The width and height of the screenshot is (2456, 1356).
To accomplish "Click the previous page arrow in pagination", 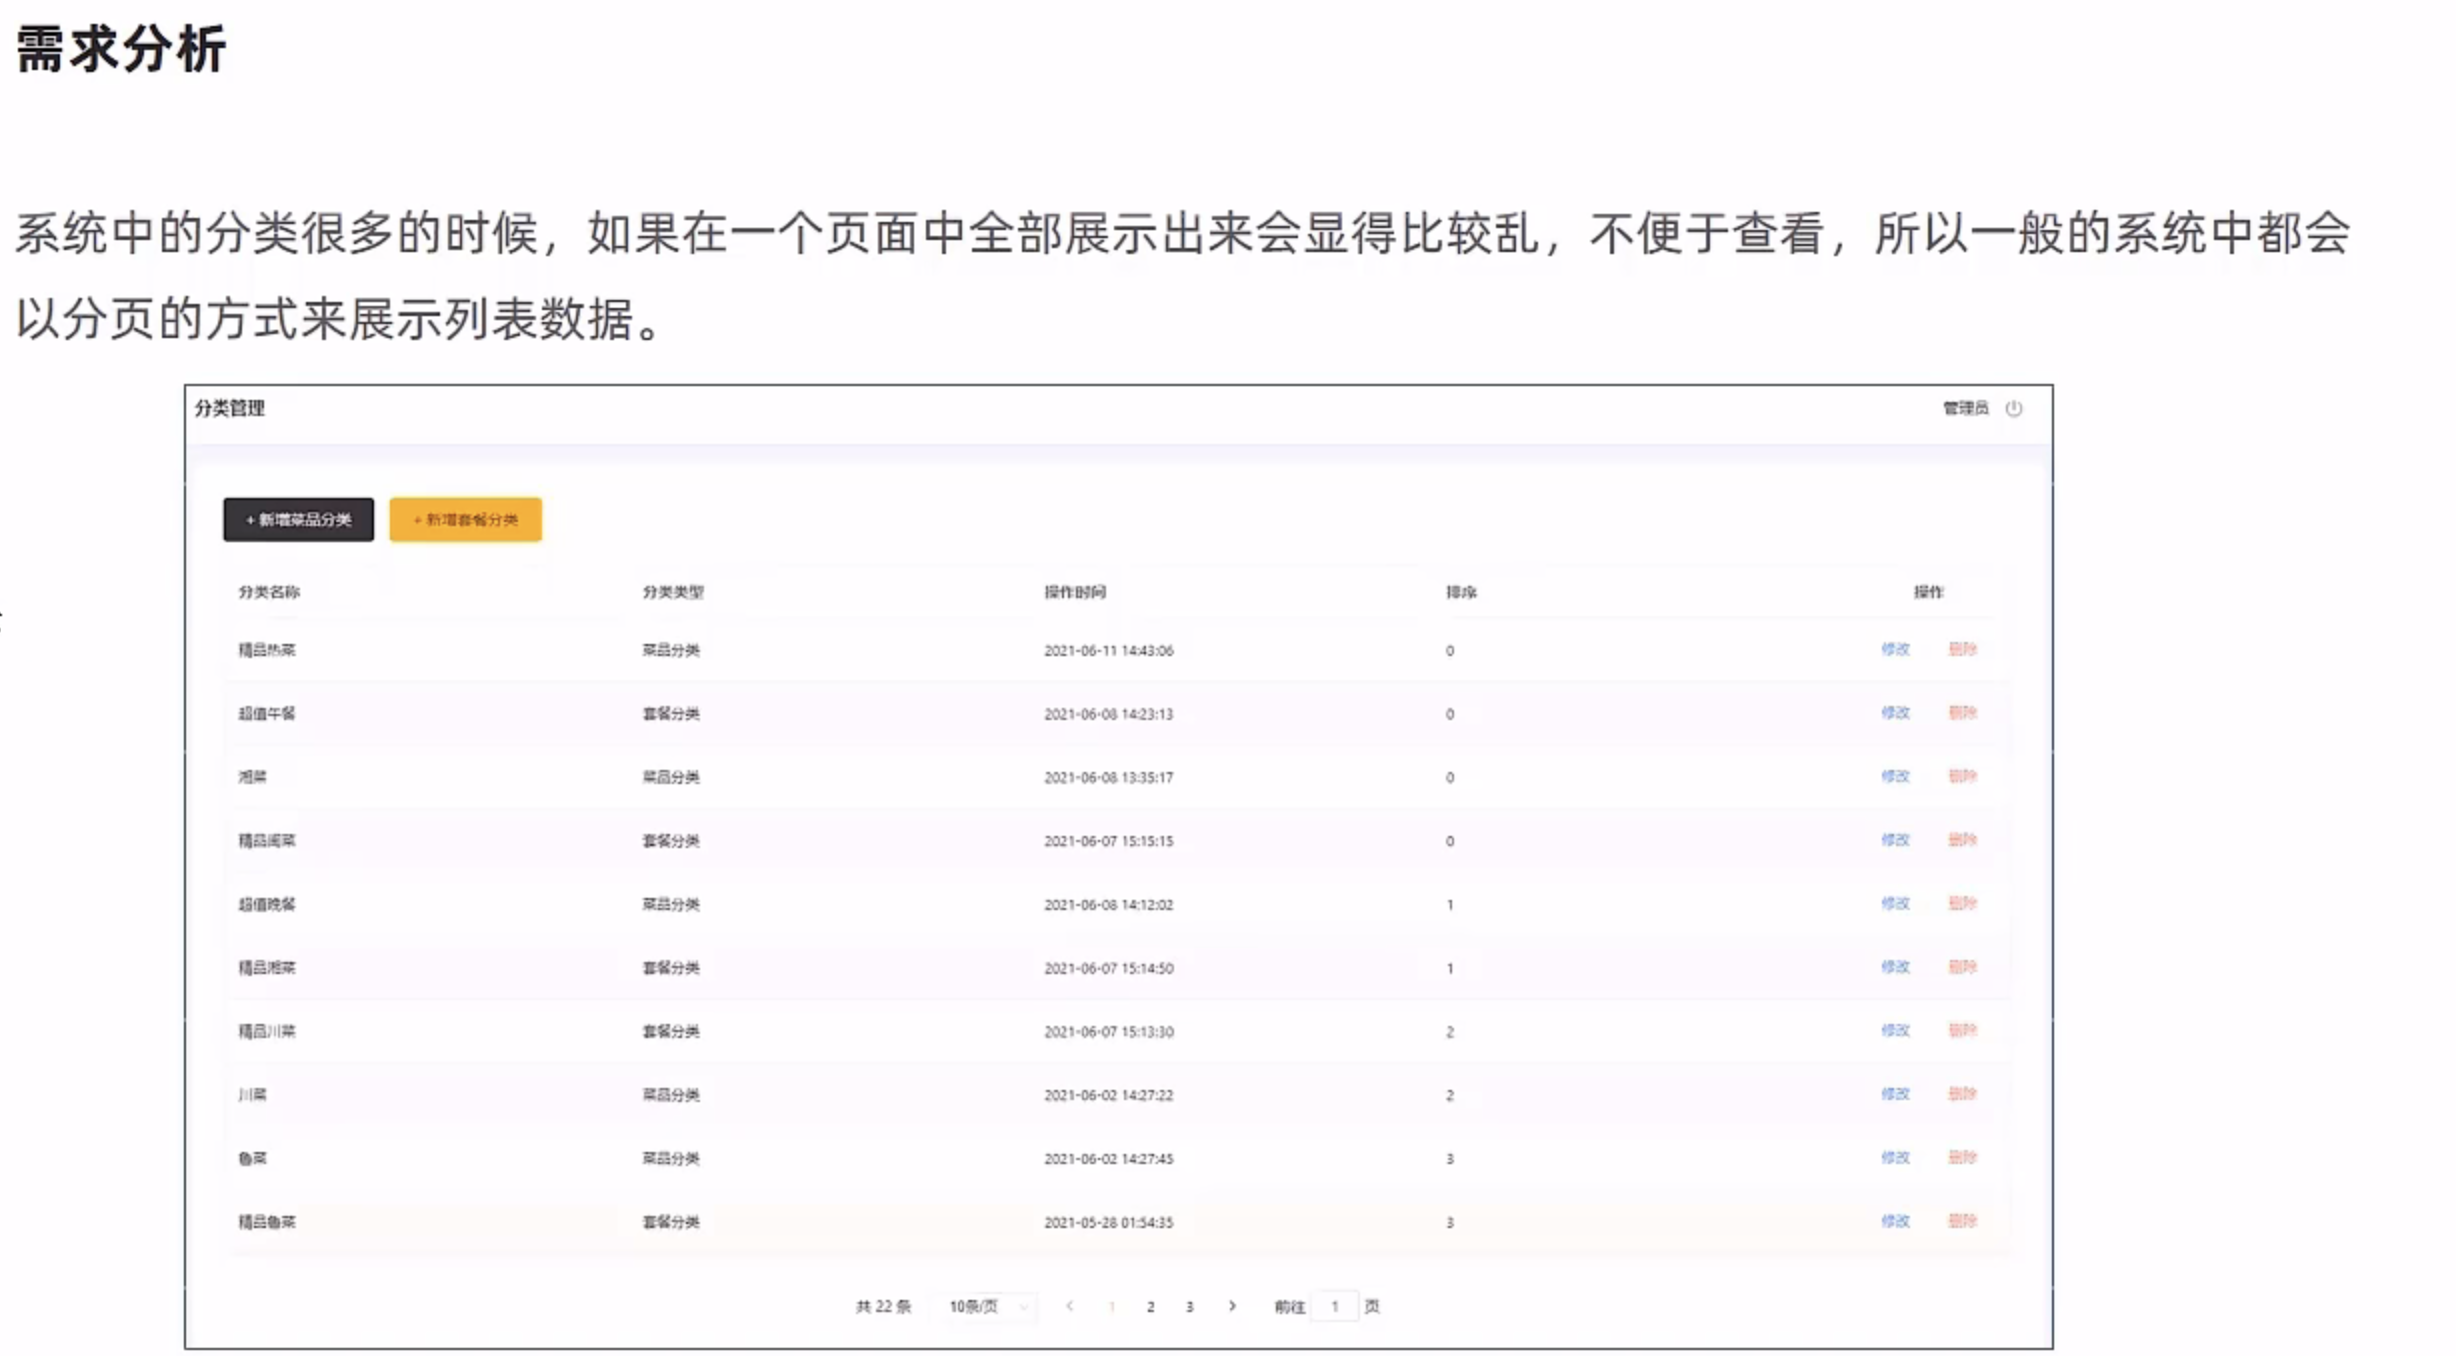I will tap(1070, 1306).
